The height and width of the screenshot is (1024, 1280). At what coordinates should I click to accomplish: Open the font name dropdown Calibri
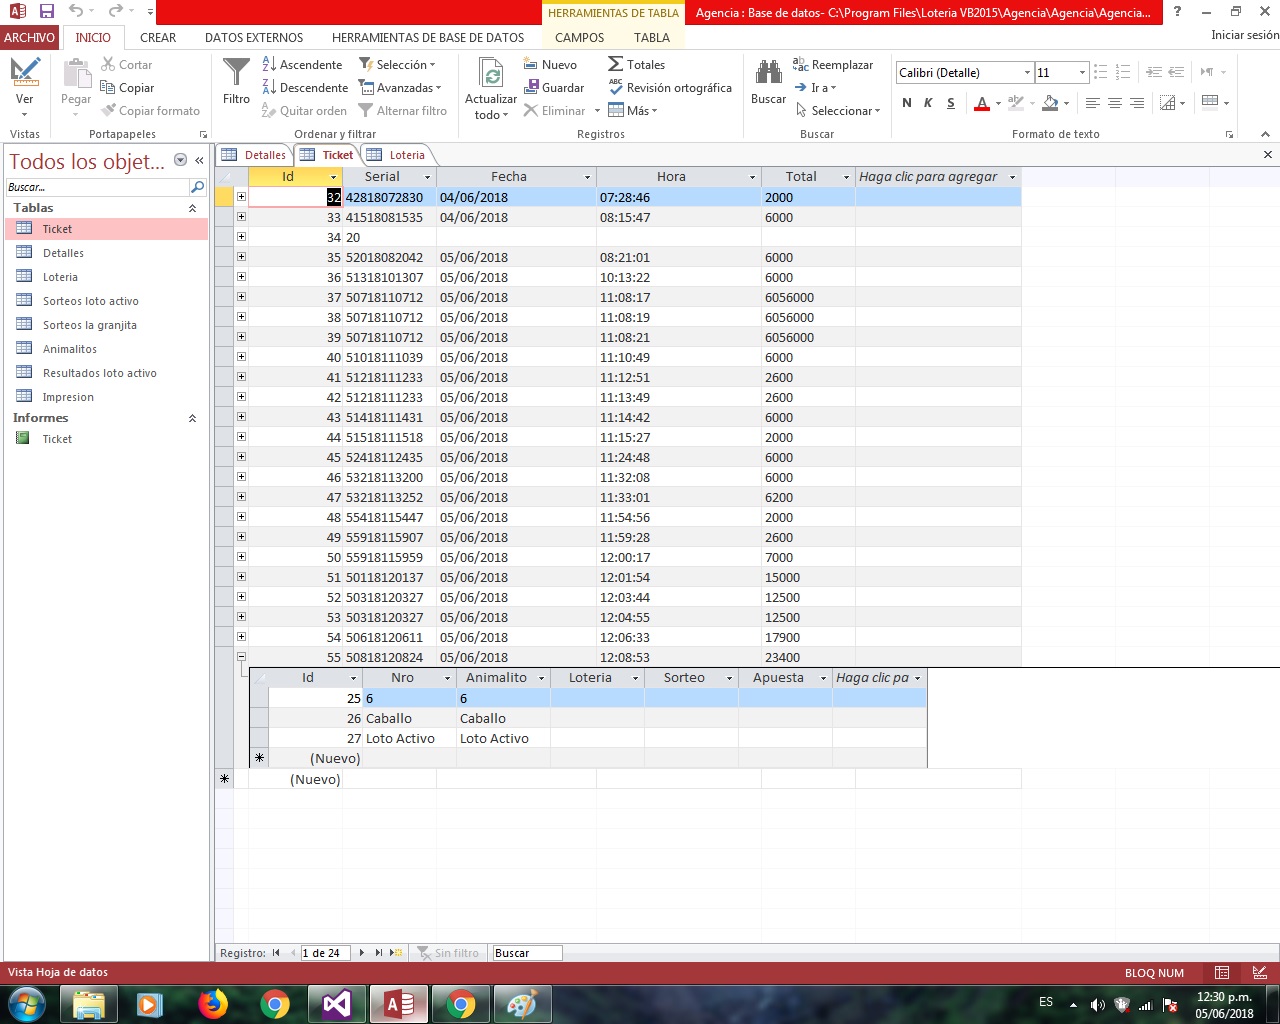(x=1027, y=73)
